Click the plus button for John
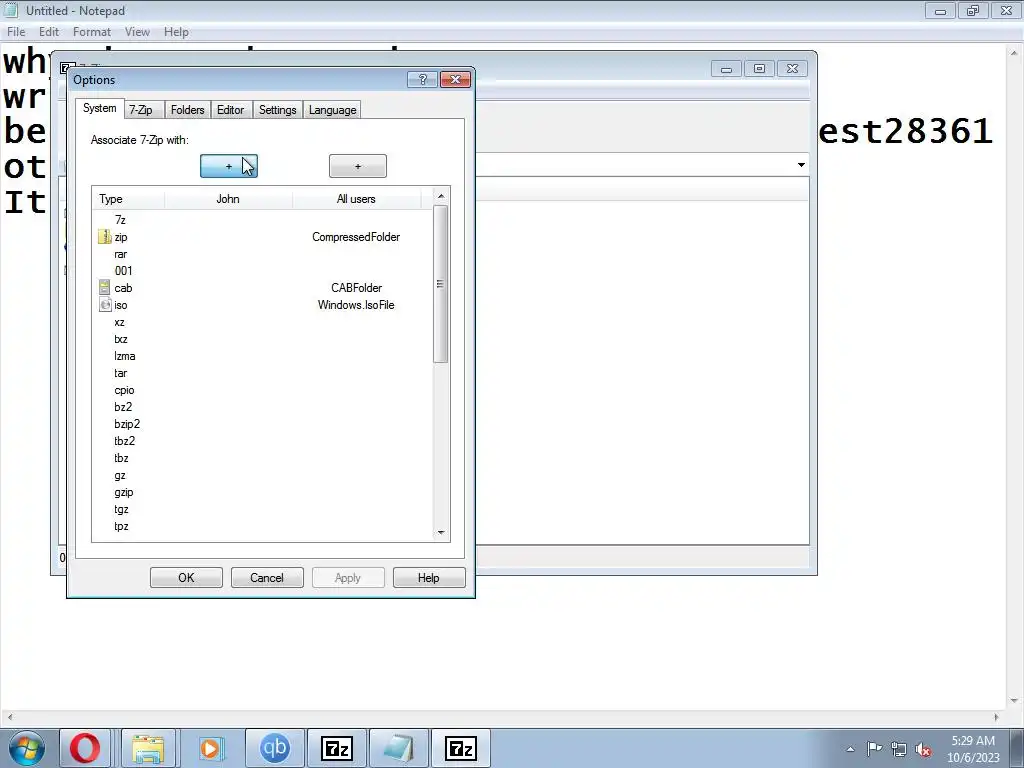 (229, 166)
